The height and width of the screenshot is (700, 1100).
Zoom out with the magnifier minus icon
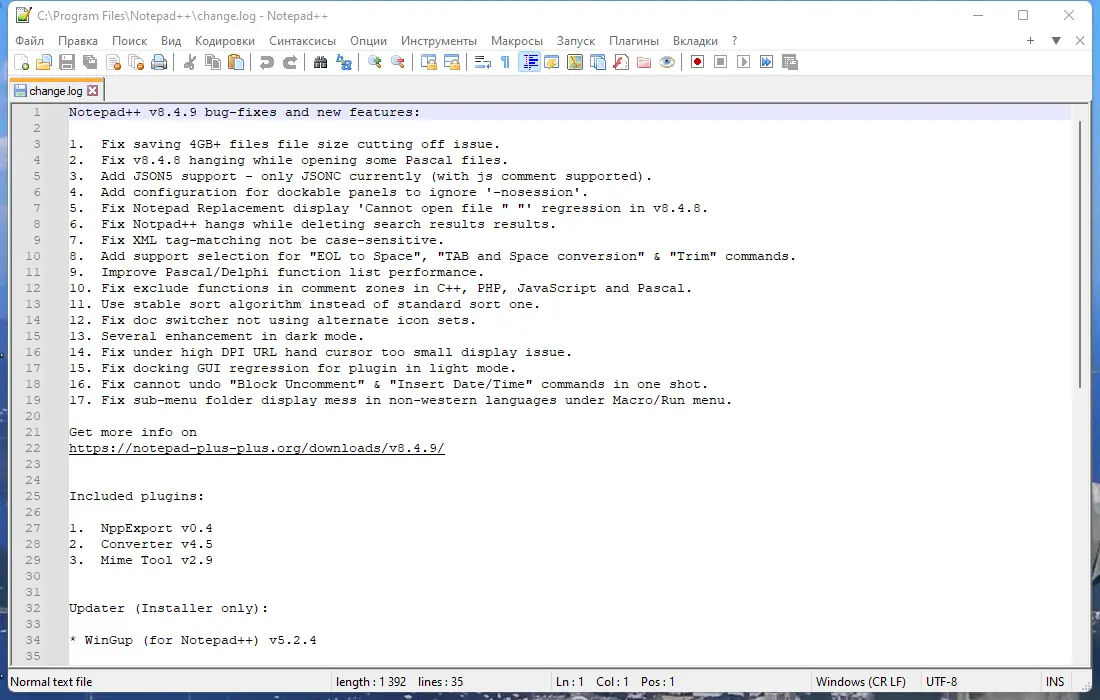398,62
